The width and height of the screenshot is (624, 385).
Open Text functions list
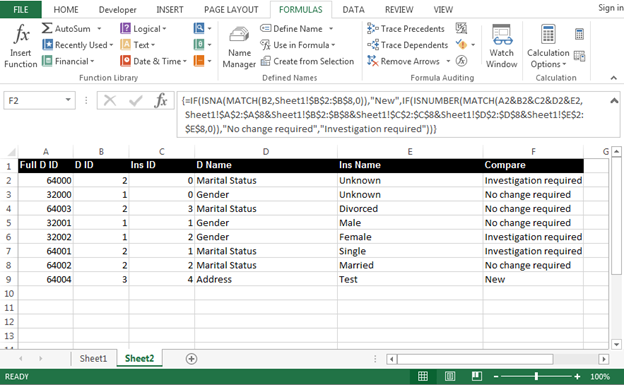(x=138, y=45)
